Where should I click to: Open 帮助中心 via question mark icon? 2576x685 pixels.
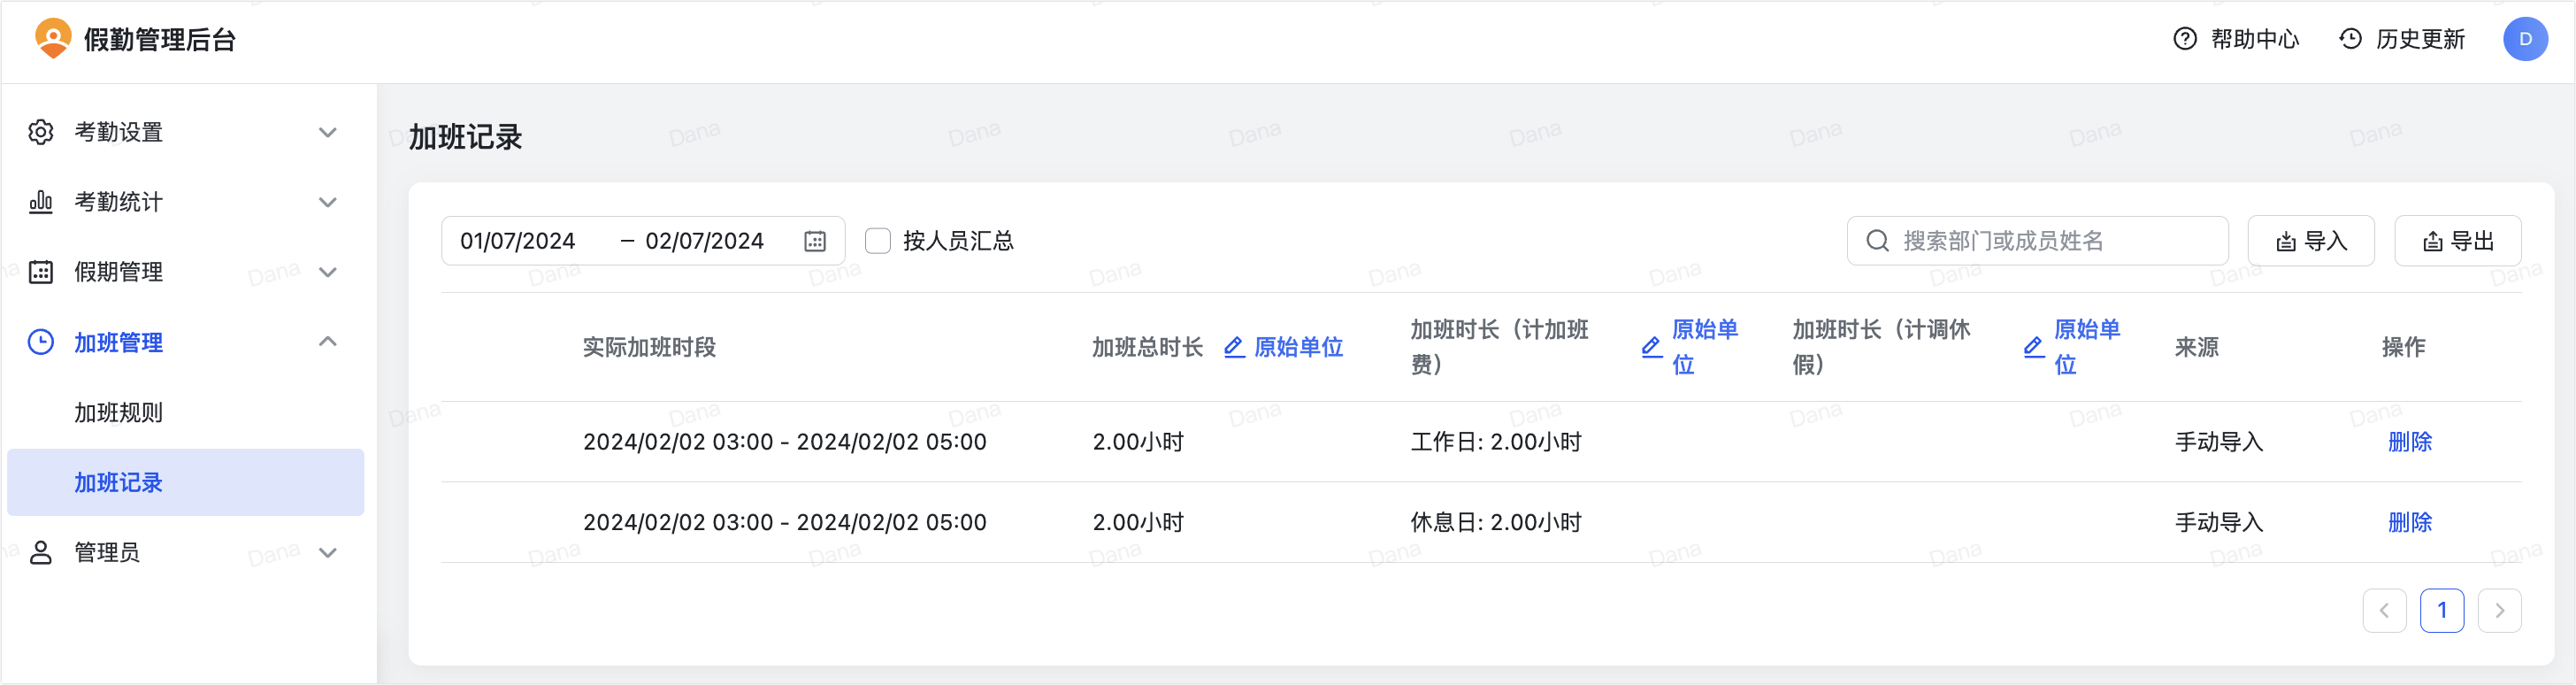tap(2185, 39)
